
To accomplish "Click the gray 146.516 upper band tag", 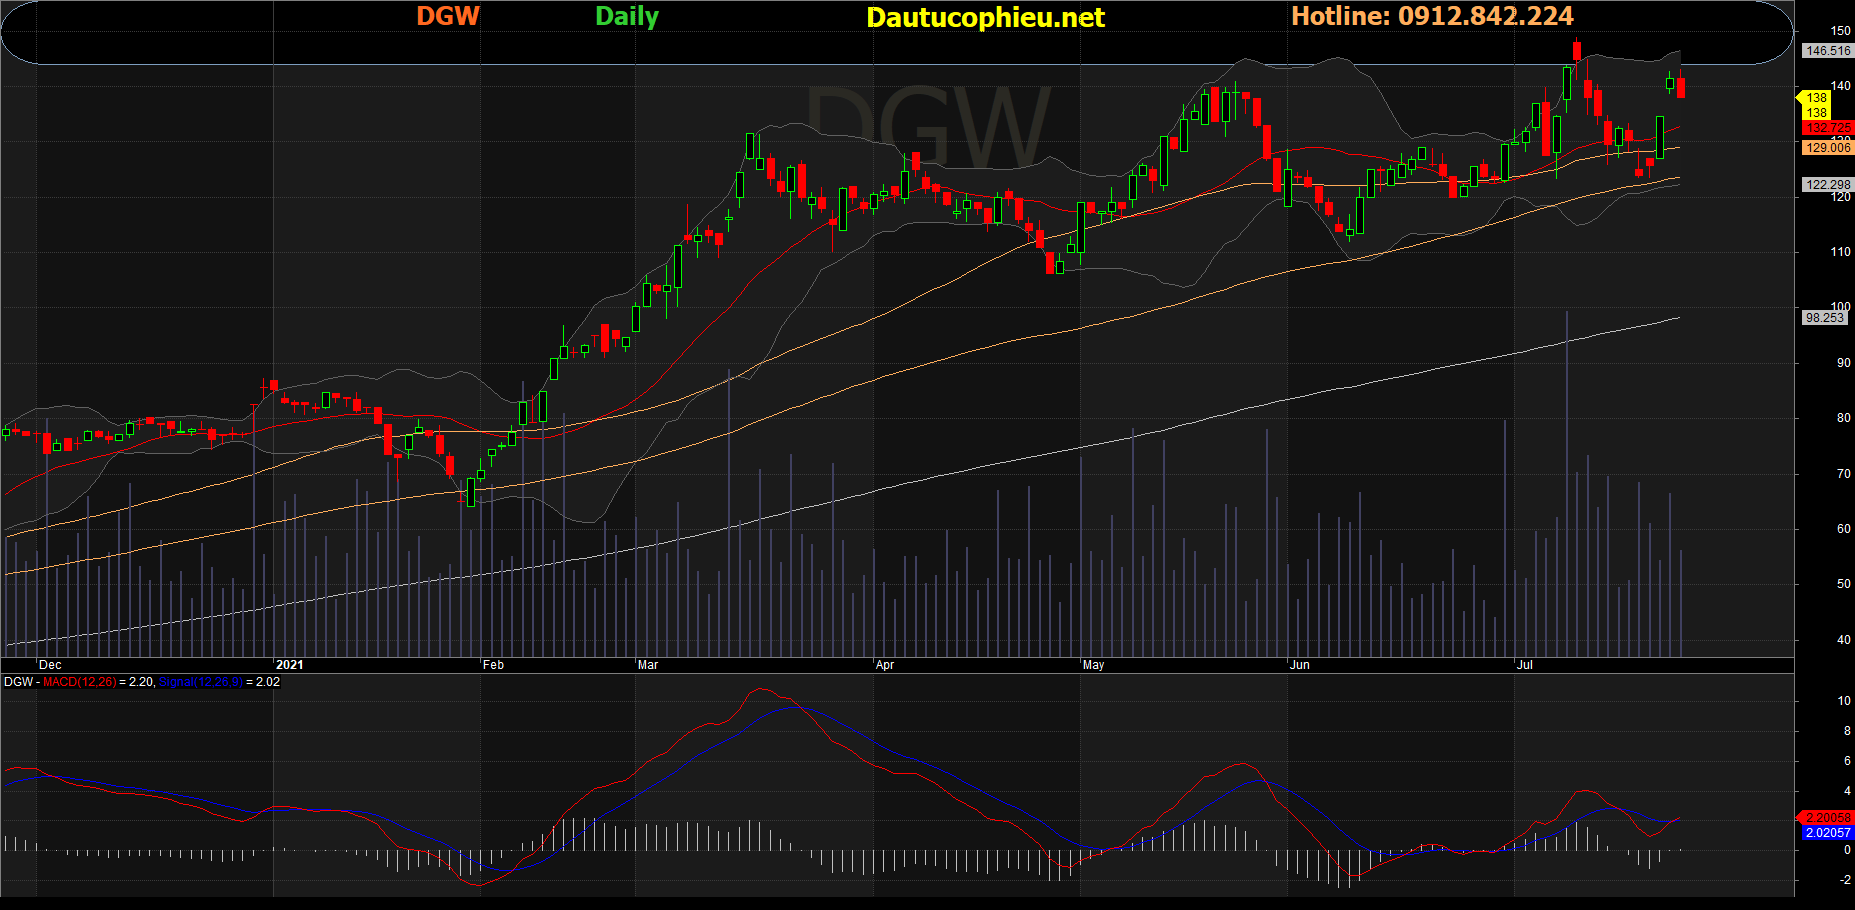I will point(1827,51).
